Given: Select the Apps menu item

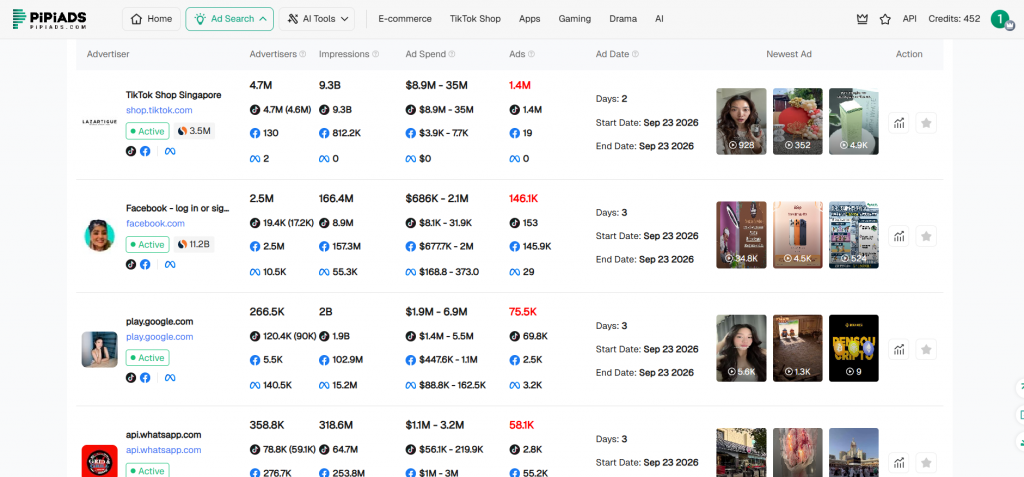Looking at the screenshot, I should click(x=530, y=19).
